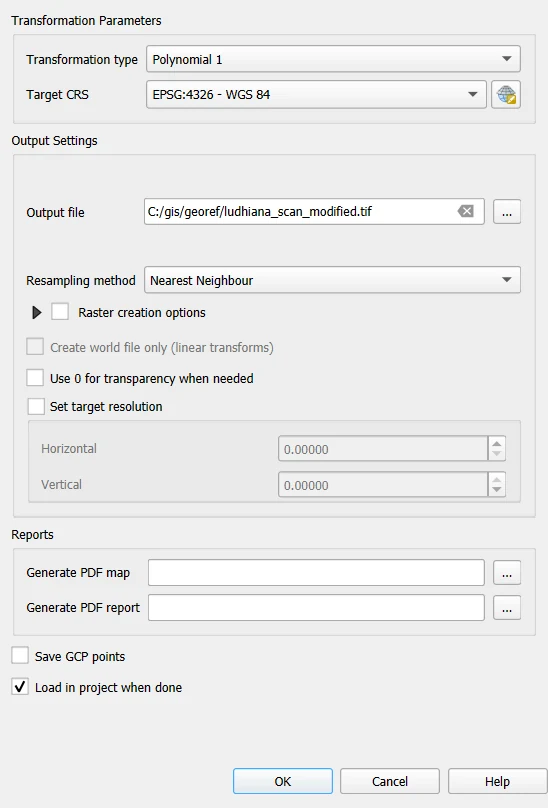Enable Save GCP points checkbox

pos(20,656)
